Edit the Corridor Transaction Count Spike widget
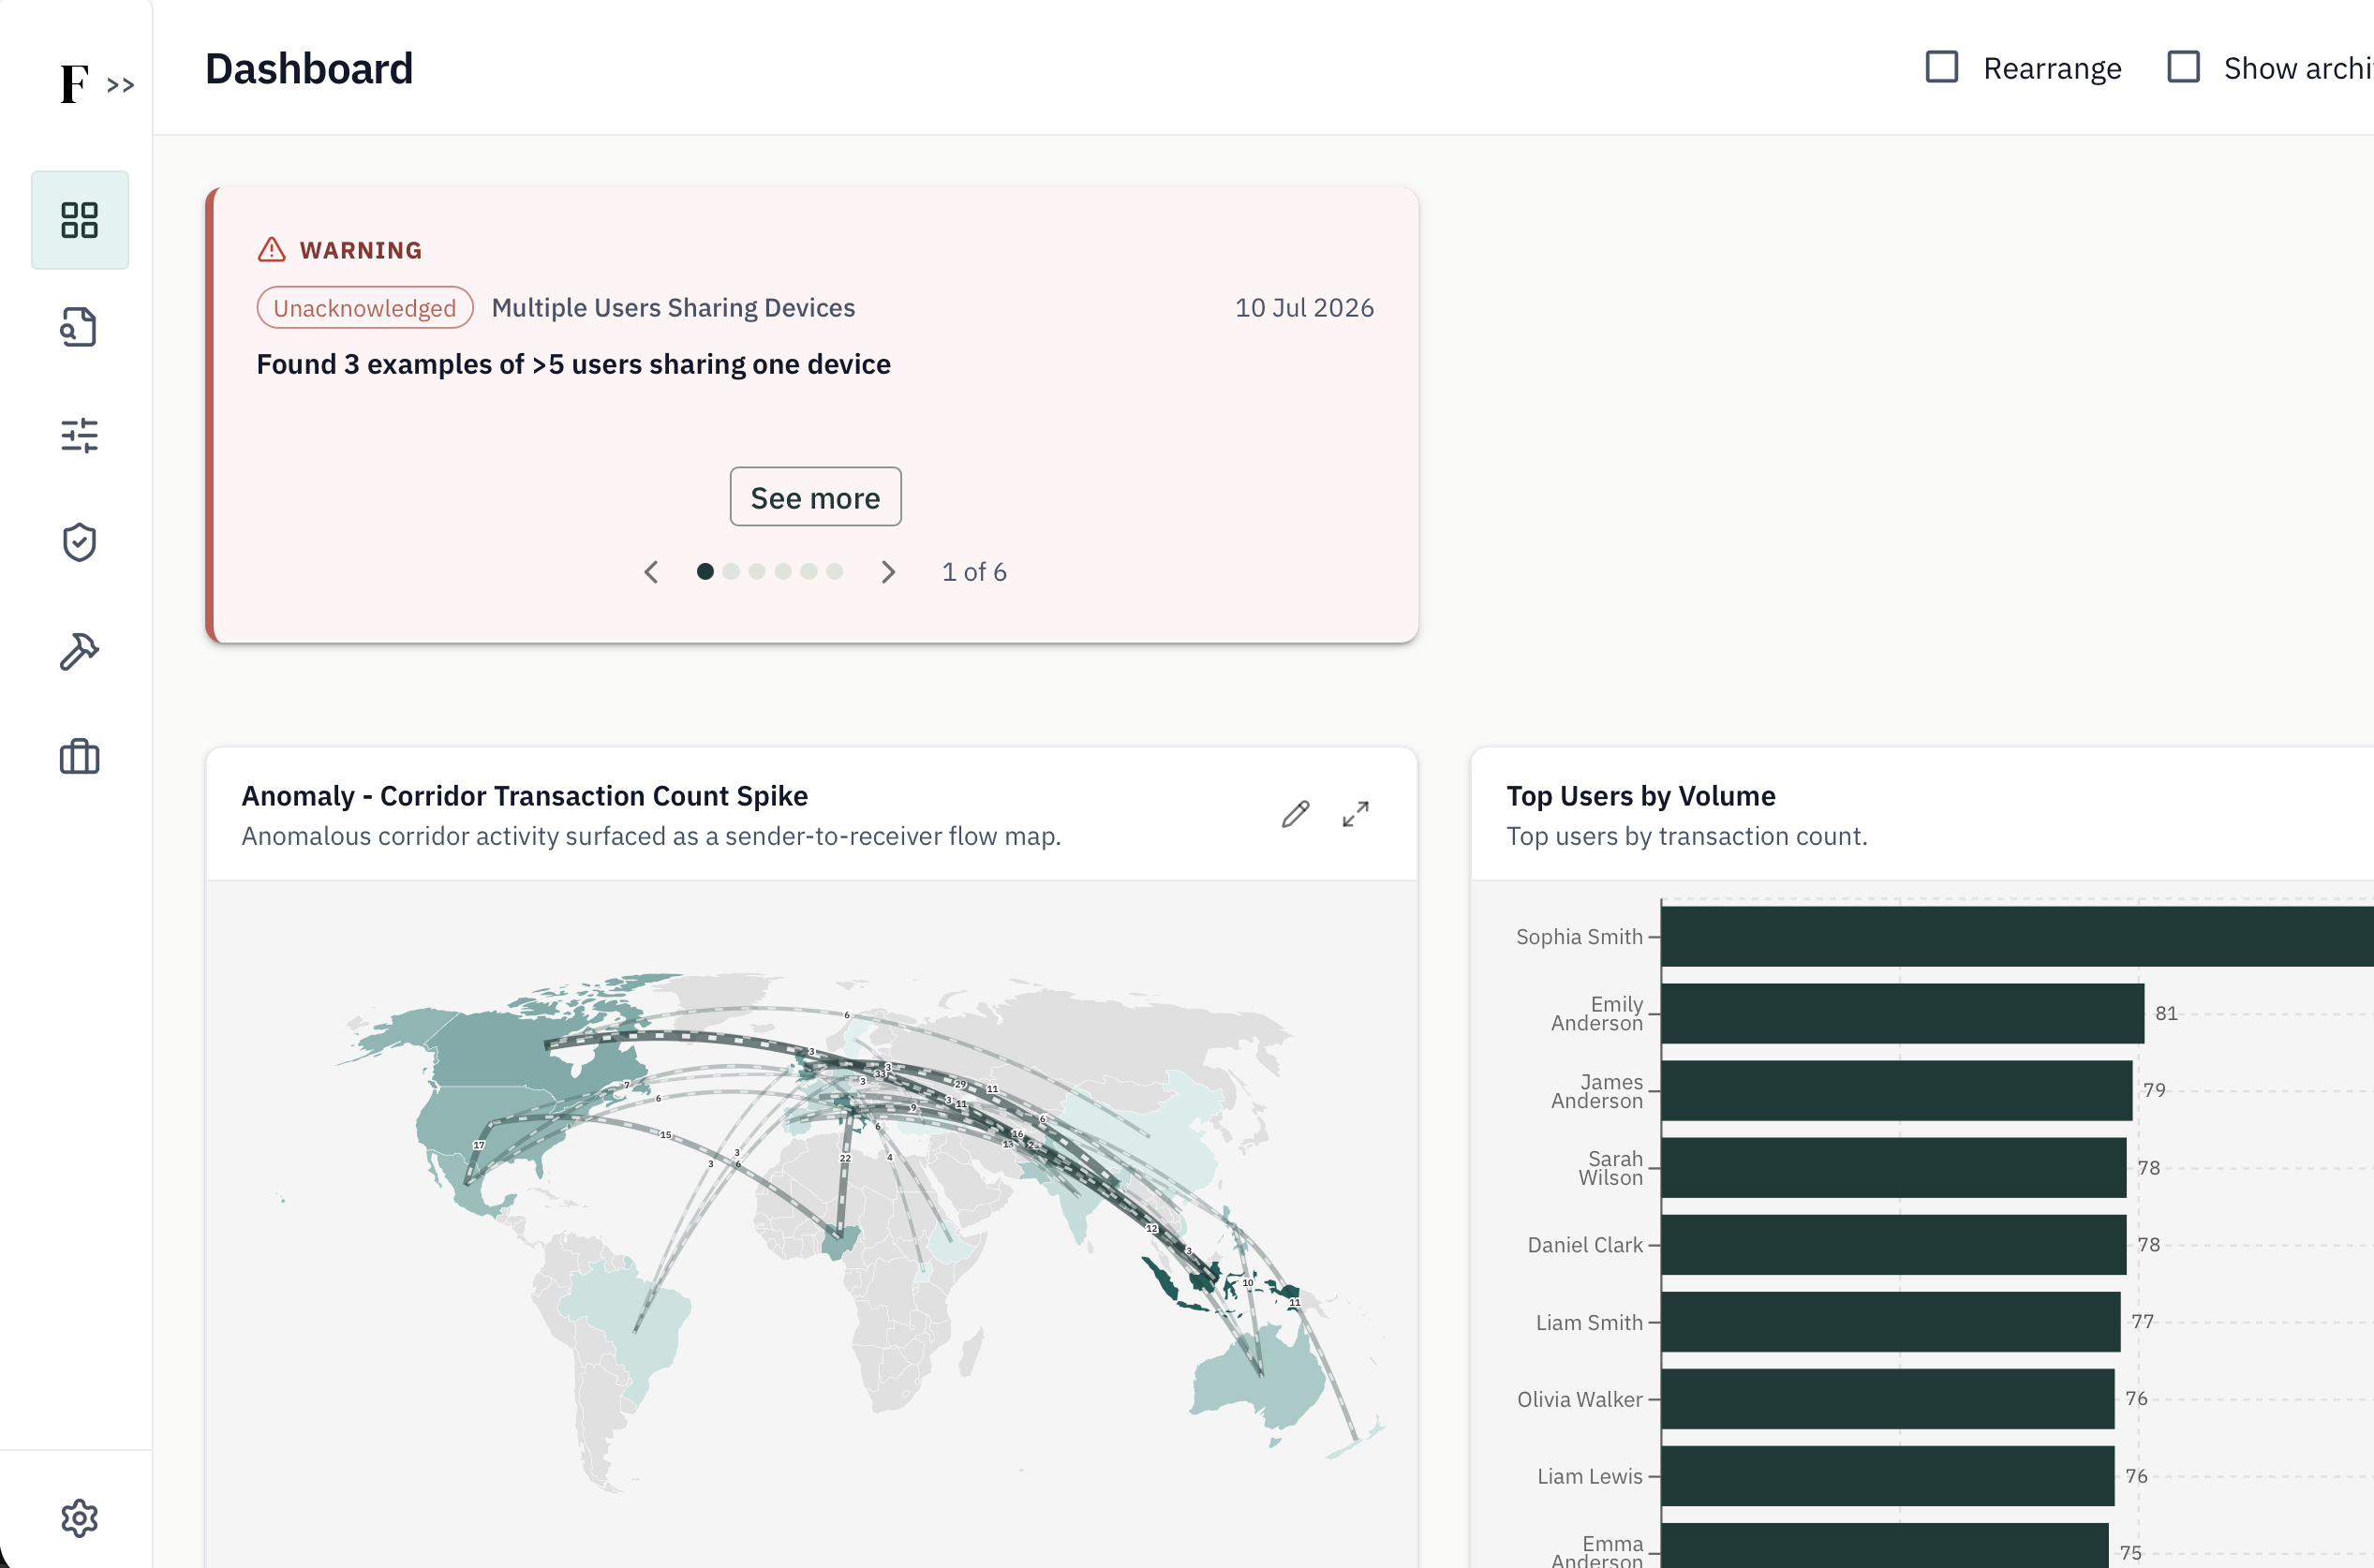This screenshot has width=2374, height=1568. coord(1295,814)
